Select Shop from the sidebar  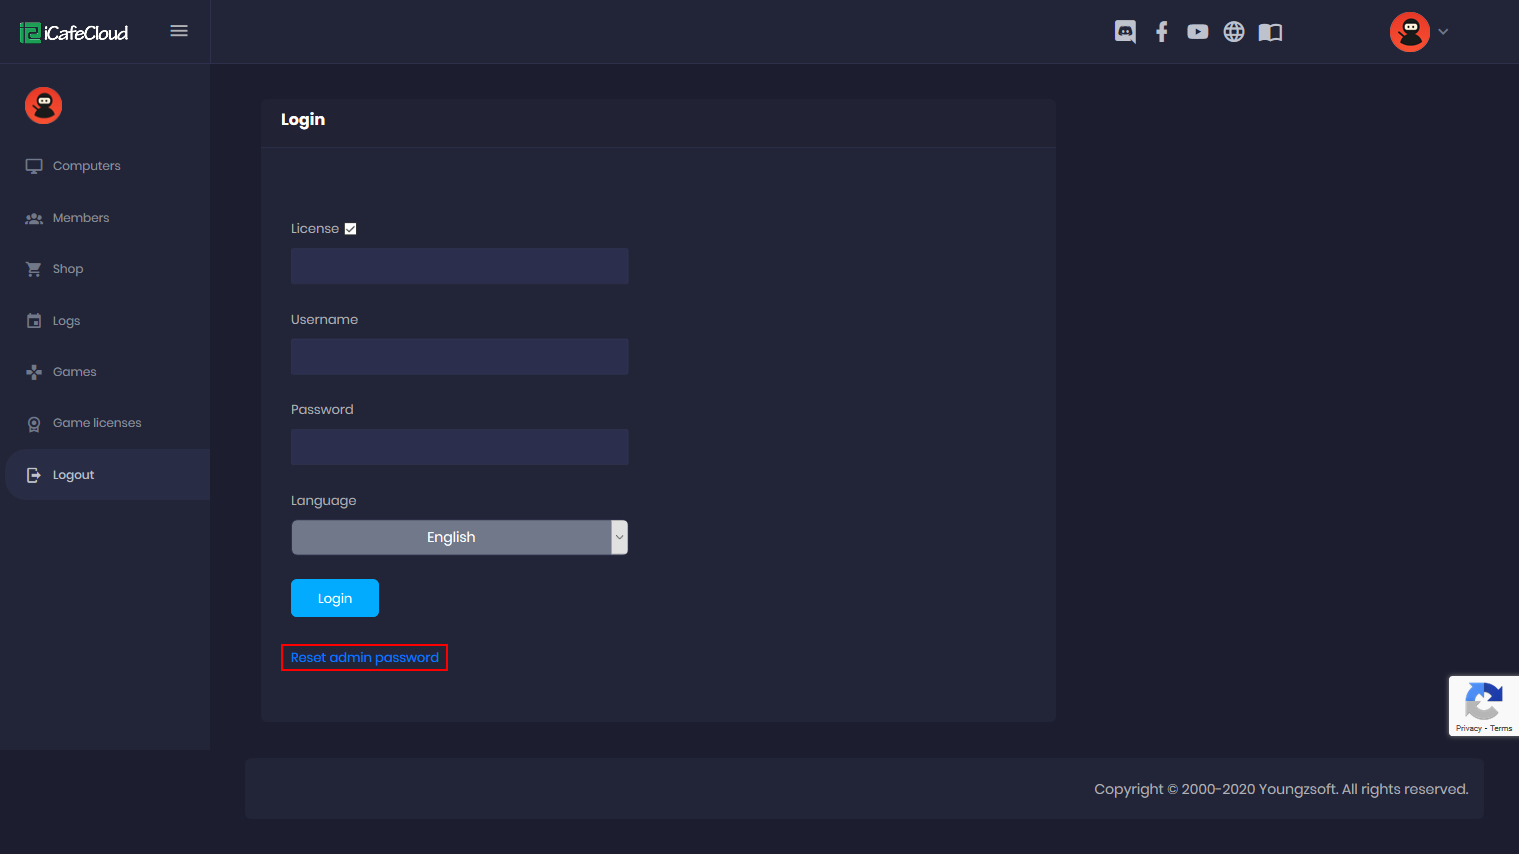[x=68, y=269]
